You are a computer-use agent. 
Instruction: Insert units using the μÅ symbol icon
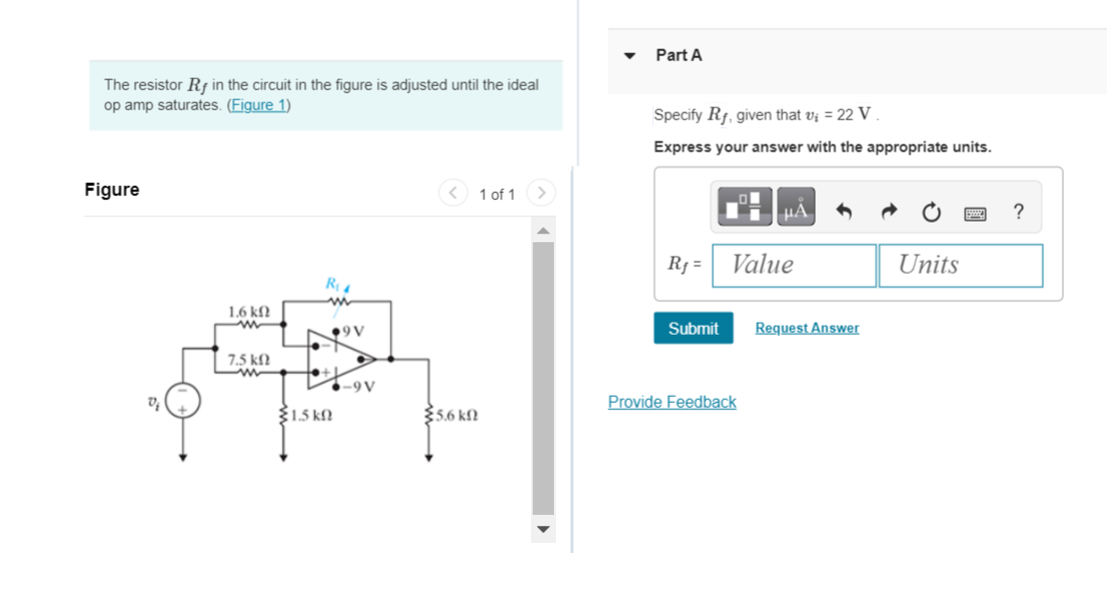[x=794, y=205]
